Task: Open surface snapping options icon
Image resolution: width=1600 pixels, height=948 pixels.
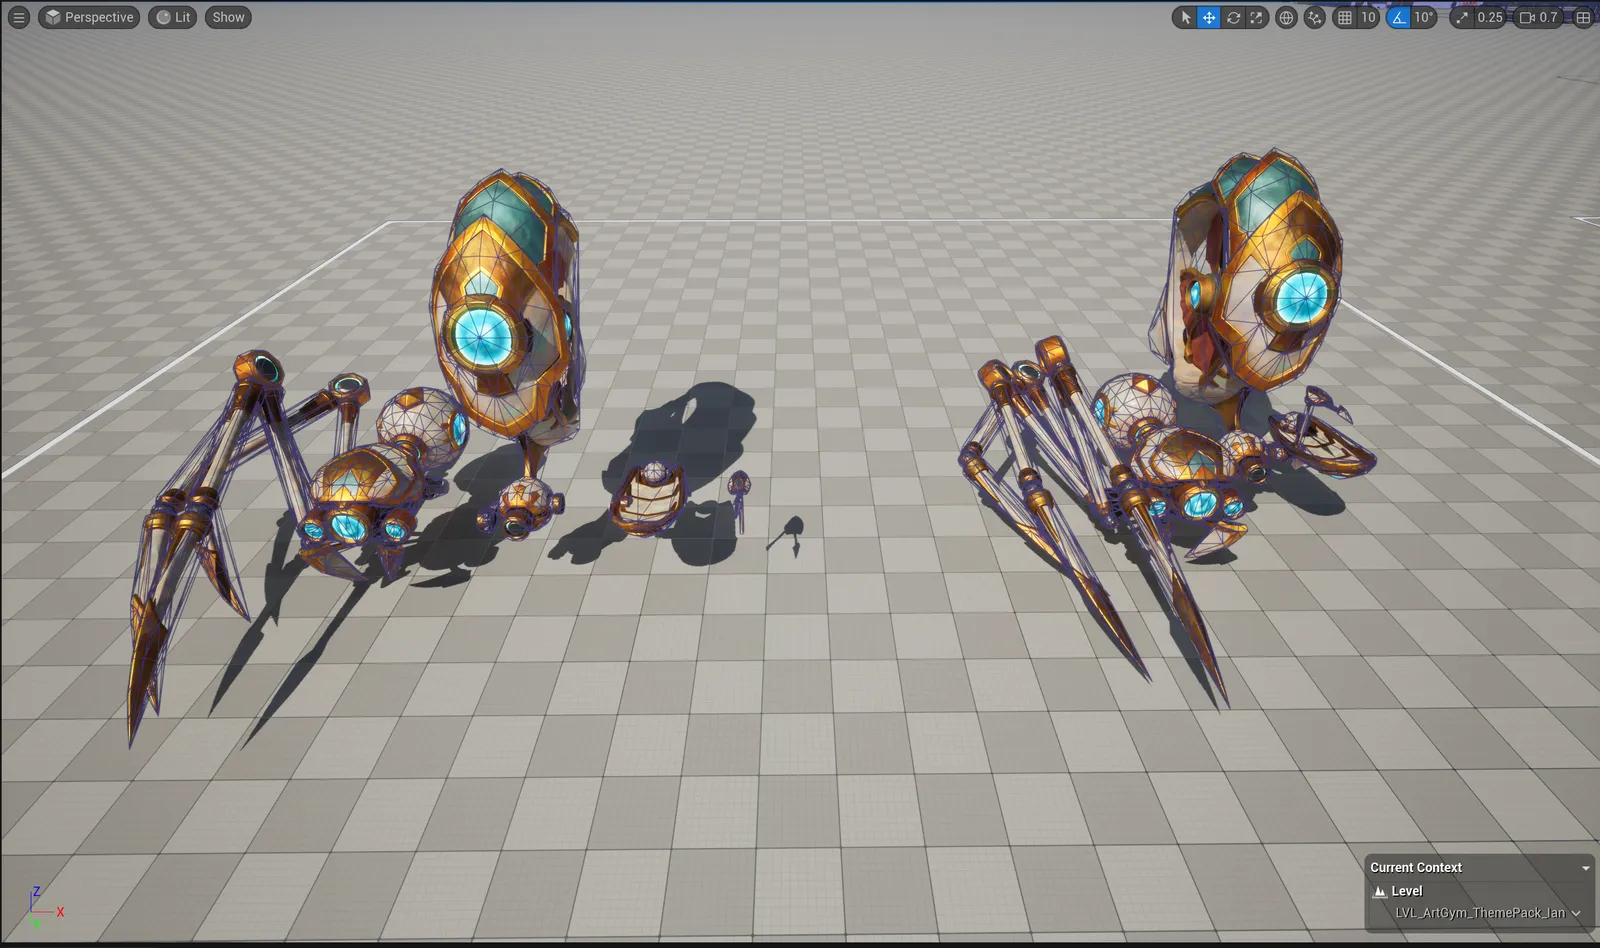Action: [x=1315, y=17]
